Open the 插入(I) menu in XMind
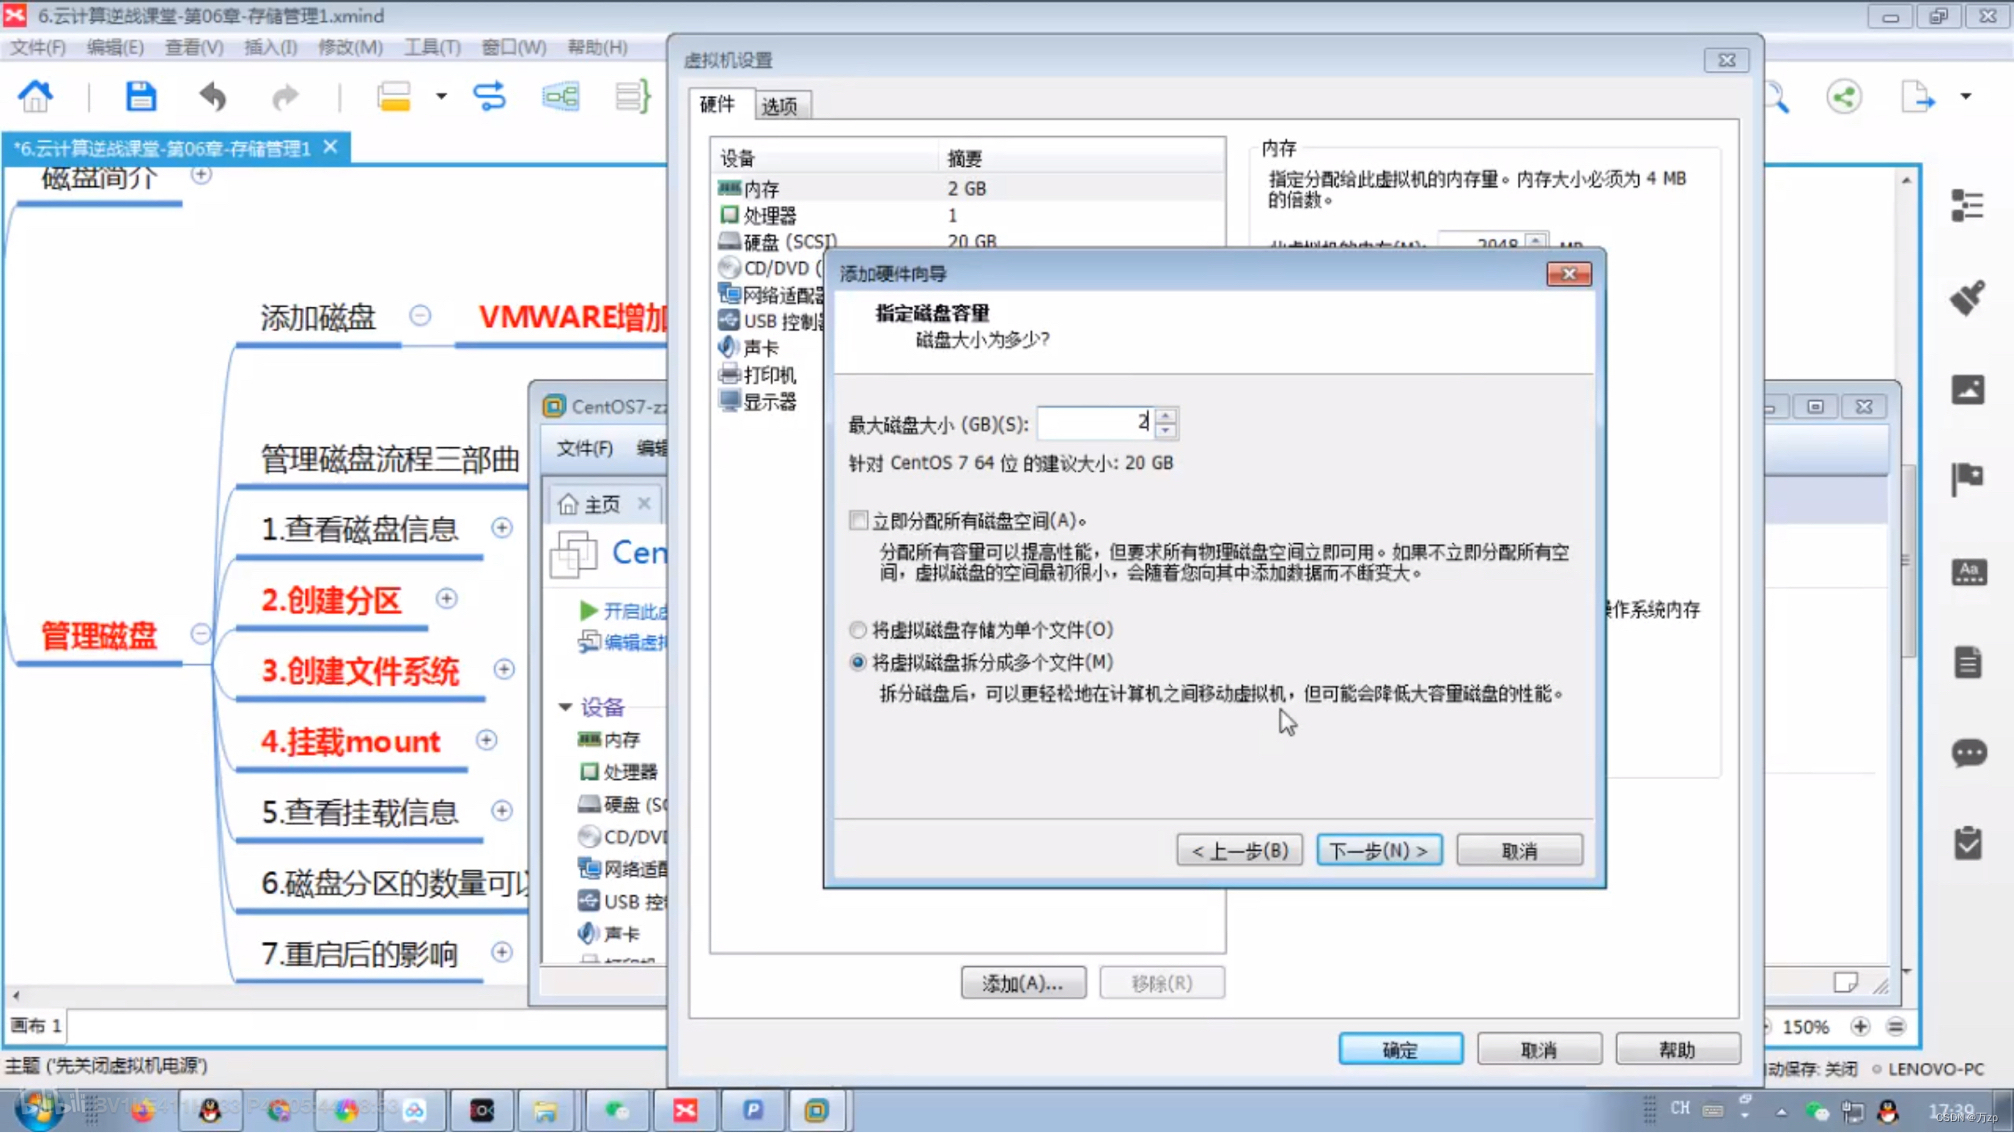This screenshot has height=1133, width=2014. (x=270, y=47)
